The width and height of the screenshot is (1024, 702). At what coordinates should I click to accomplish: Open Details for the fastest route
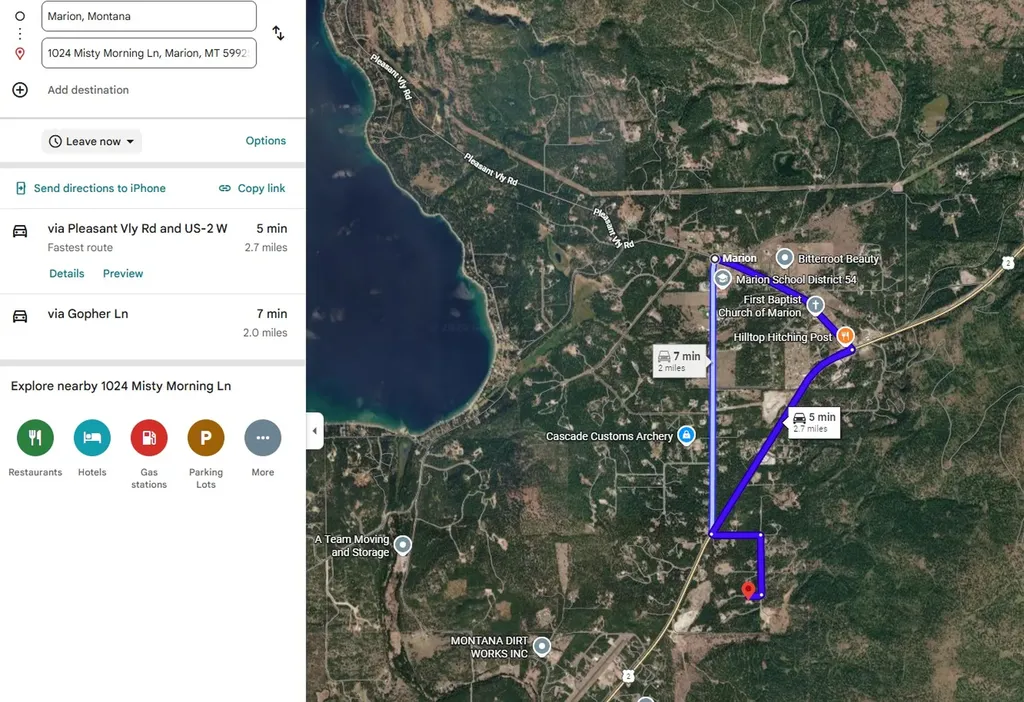[x=67, y=274]
